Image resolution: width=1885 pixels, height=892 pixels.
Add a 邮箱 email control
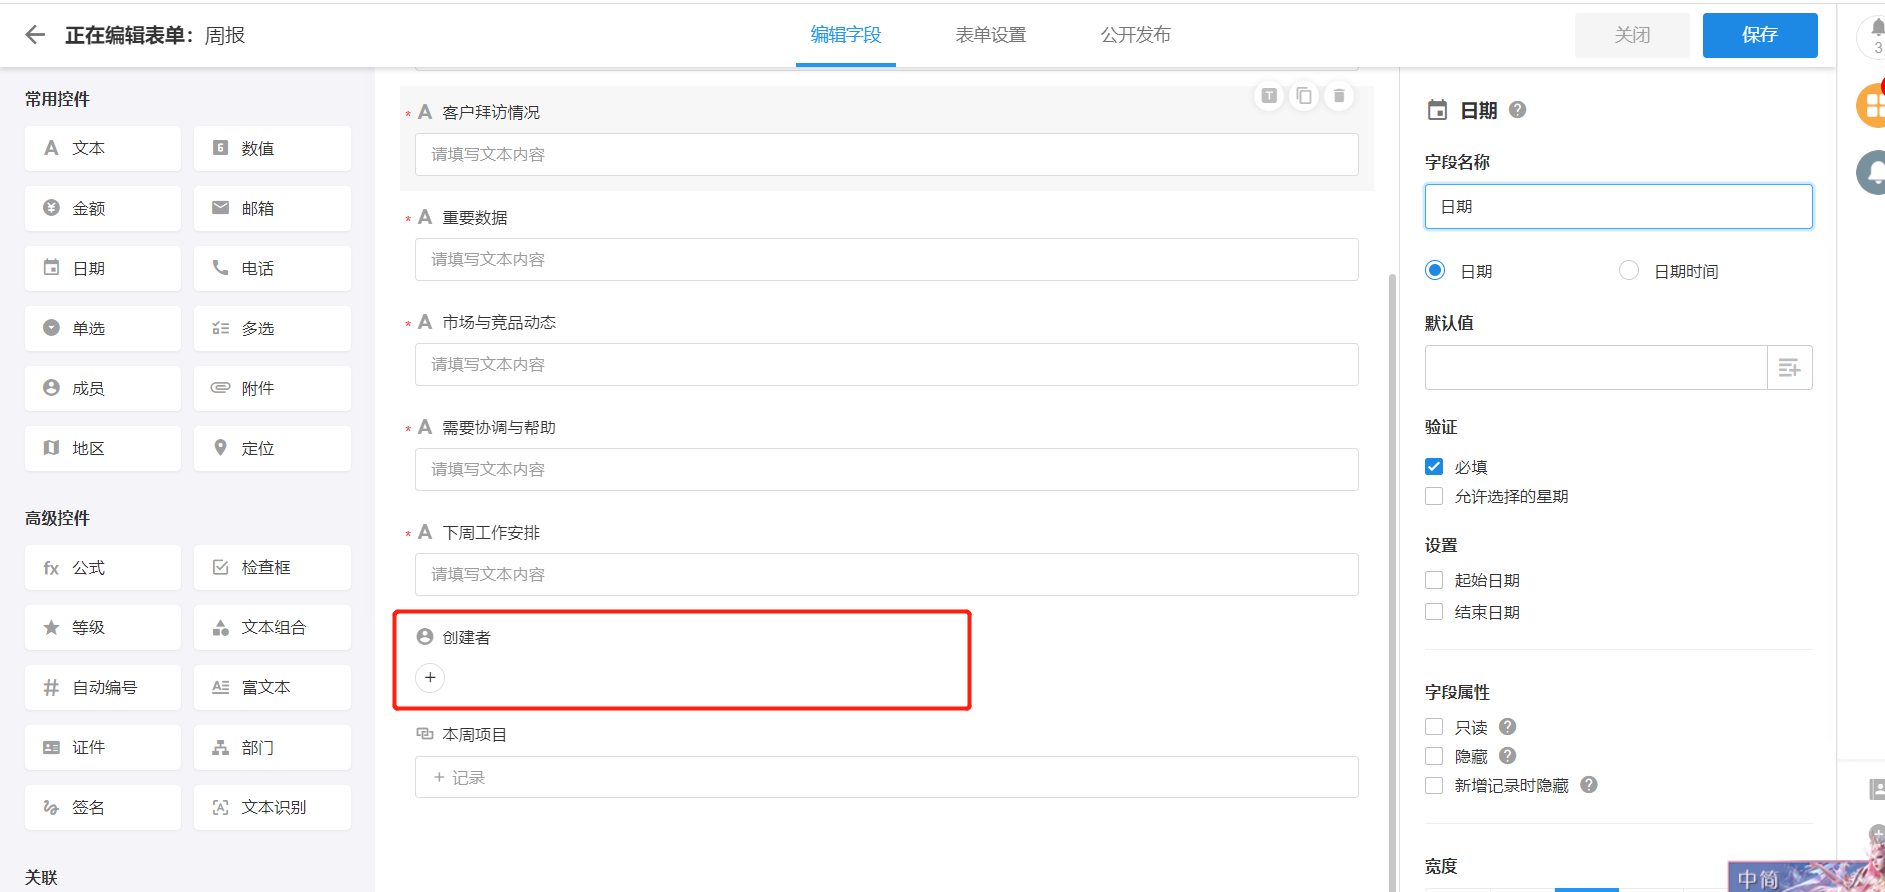(x=272, y=208)
